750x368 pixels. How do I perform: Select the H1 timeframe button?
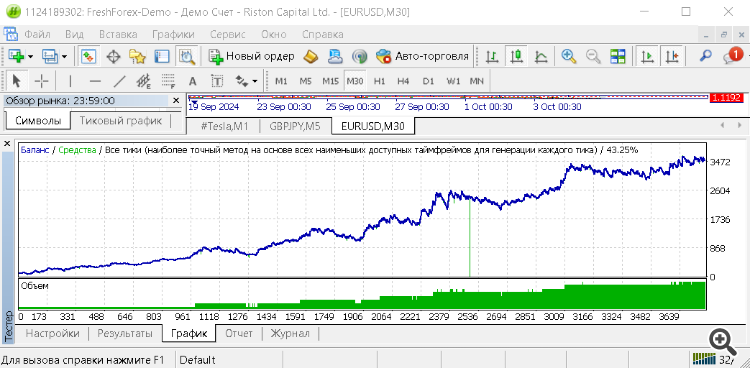[x=379, y=81]
